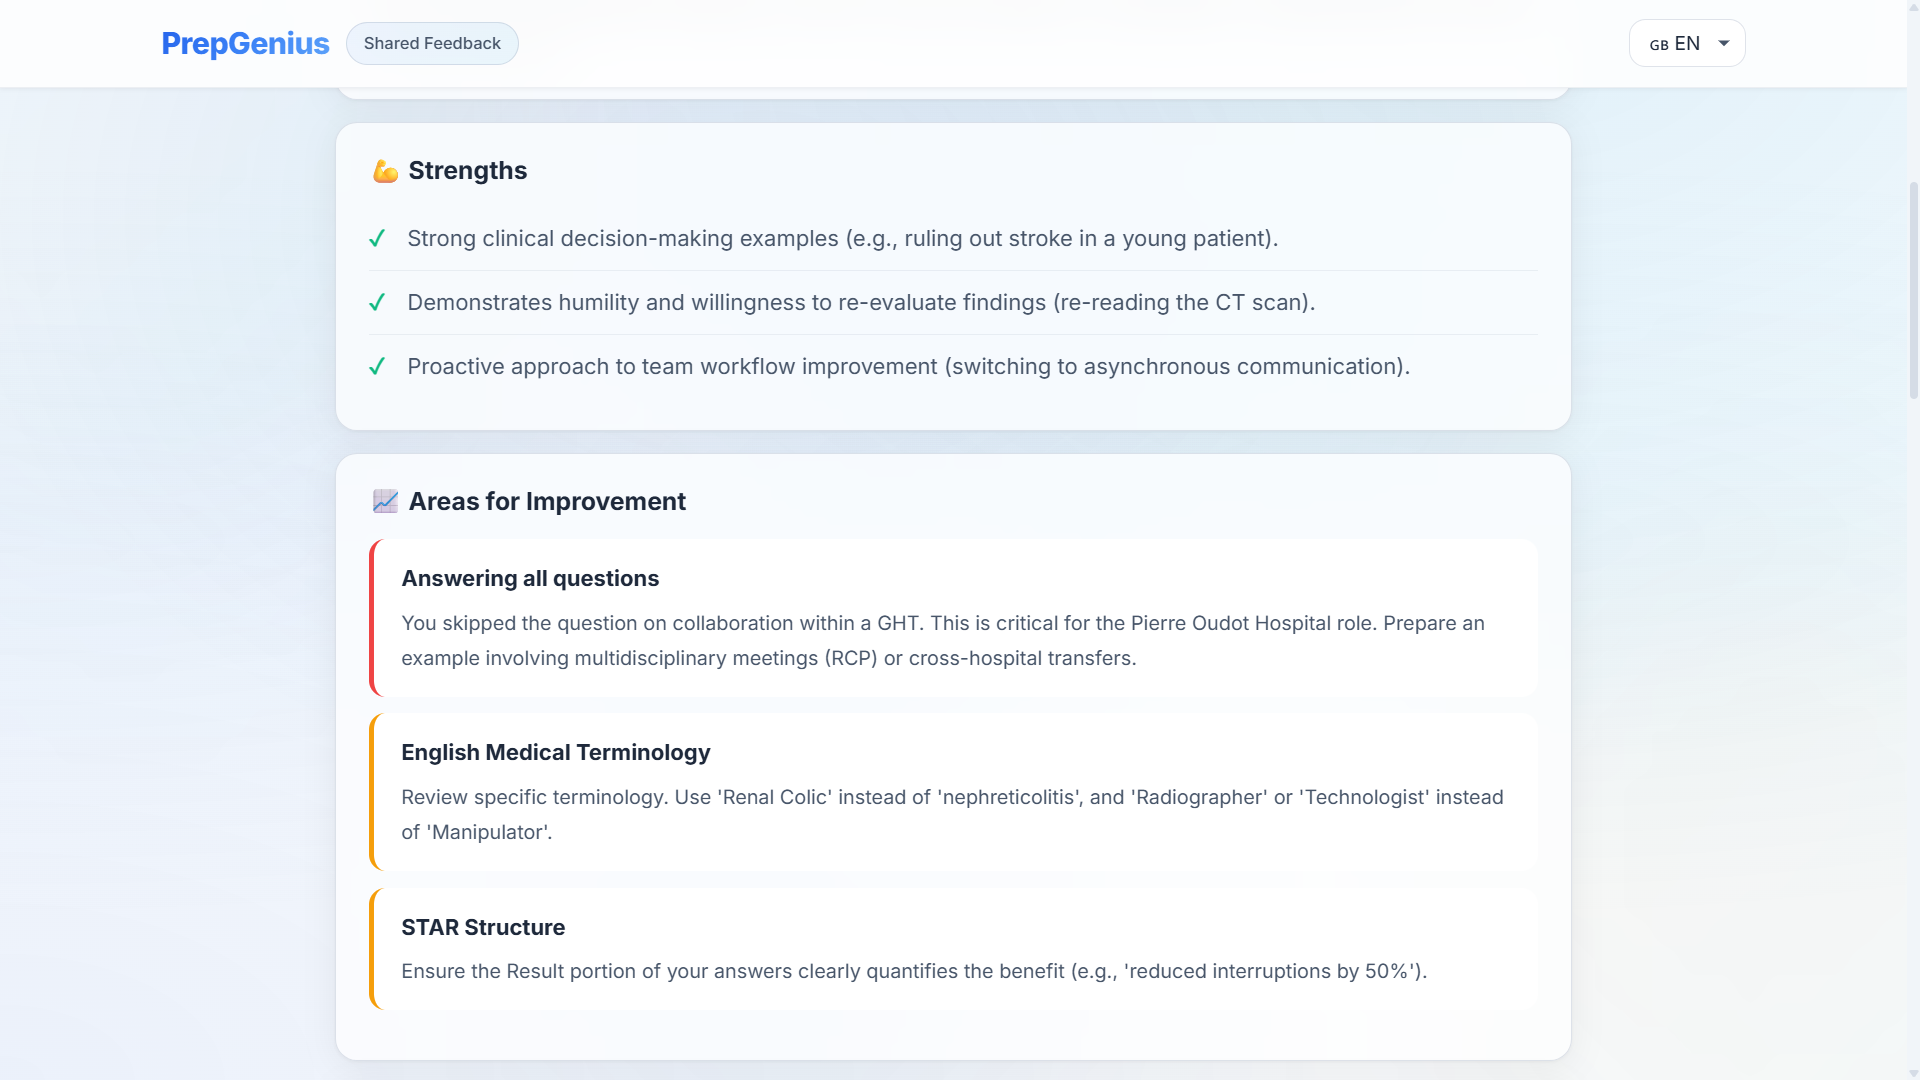The width and height of the screenshot is (1920, 1080).
Task: Click the Shared Feedback badge
Action: tap(432, 43)
